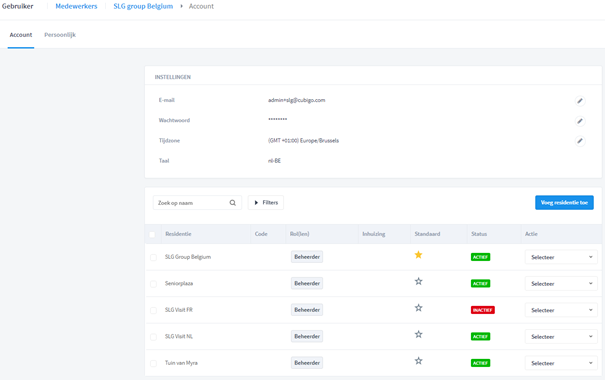
Task: Click the ACTIEF badge of SLG Group Belgium
Action: 480,257
